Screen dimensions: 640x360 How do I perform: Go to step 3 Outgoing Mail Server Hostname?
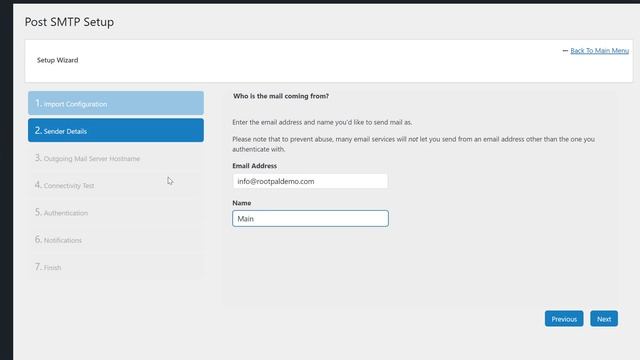(x=116, y=158)
